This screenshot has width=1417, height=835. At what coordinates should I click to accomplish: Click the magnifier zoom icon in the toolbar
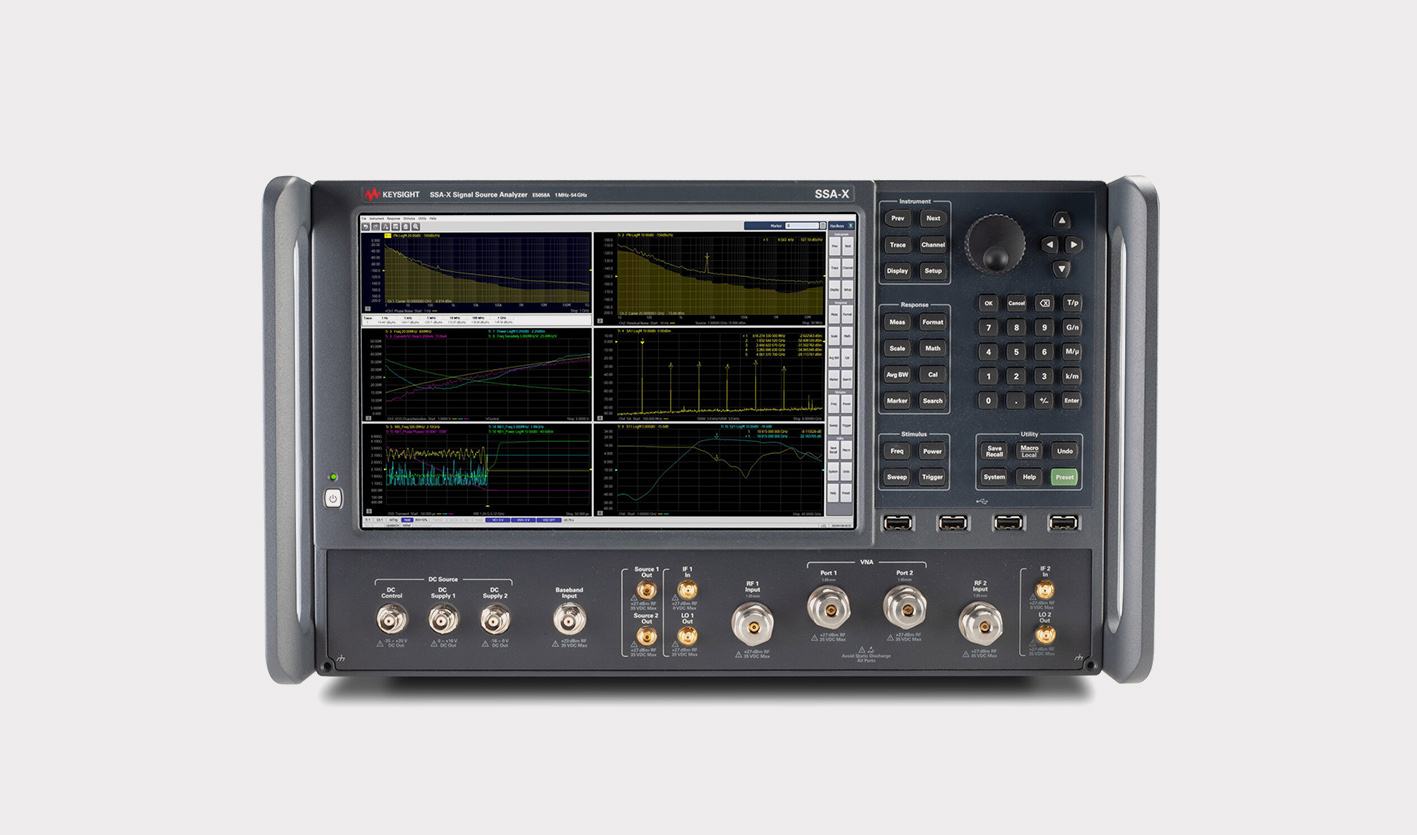click(x=416, y=227)
